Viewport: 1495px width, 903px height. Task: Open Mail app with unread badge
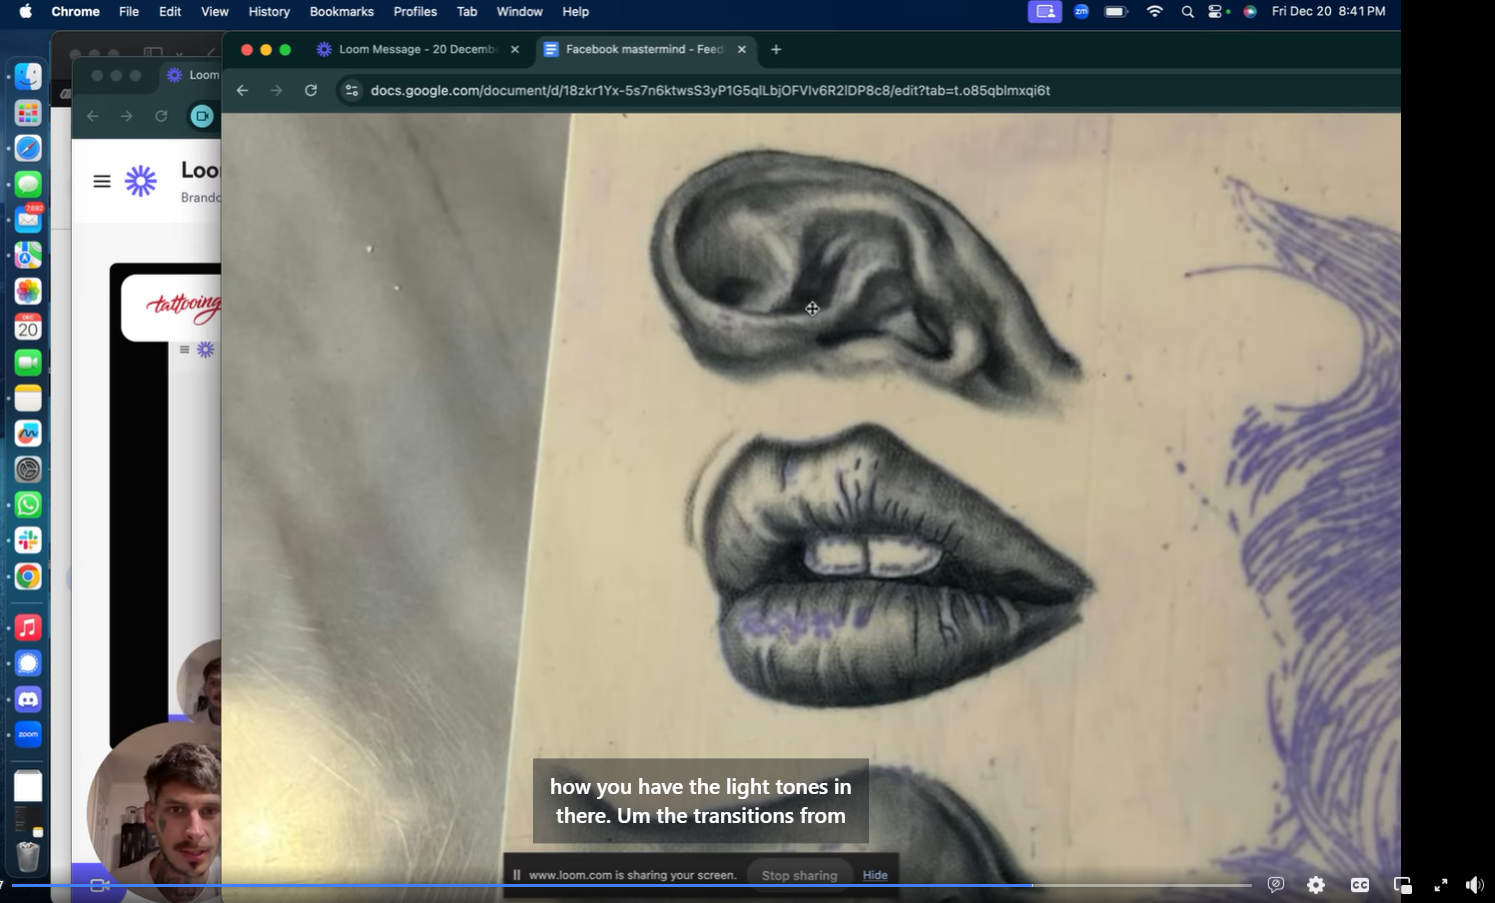click(x=28, y=219)
